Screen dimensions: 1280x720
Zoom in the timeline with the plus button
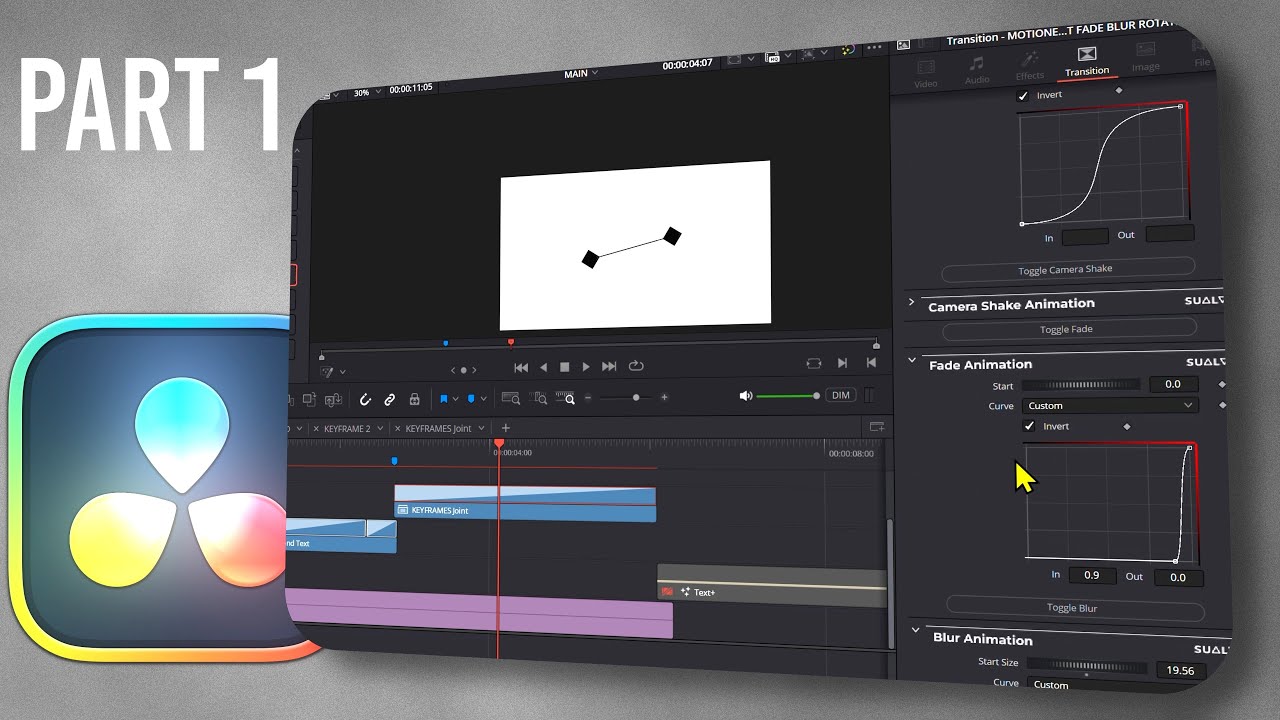[664, 397]
